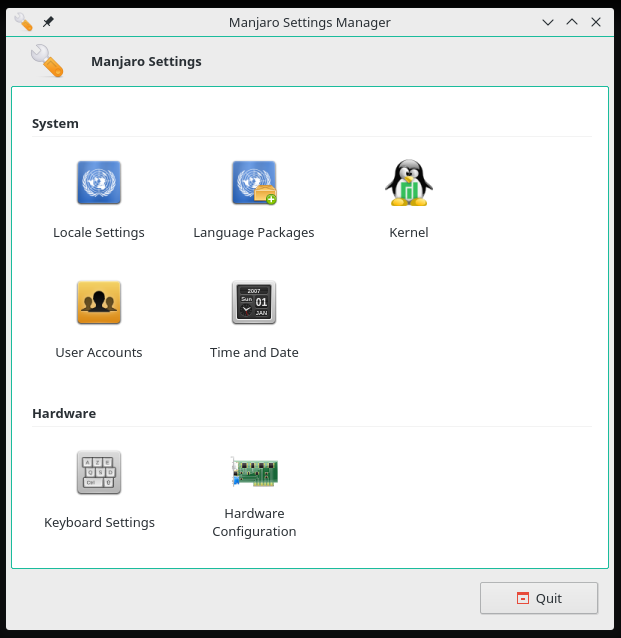Click the Hardware Configuration label

pyautogui.click(x=254, y=522)
